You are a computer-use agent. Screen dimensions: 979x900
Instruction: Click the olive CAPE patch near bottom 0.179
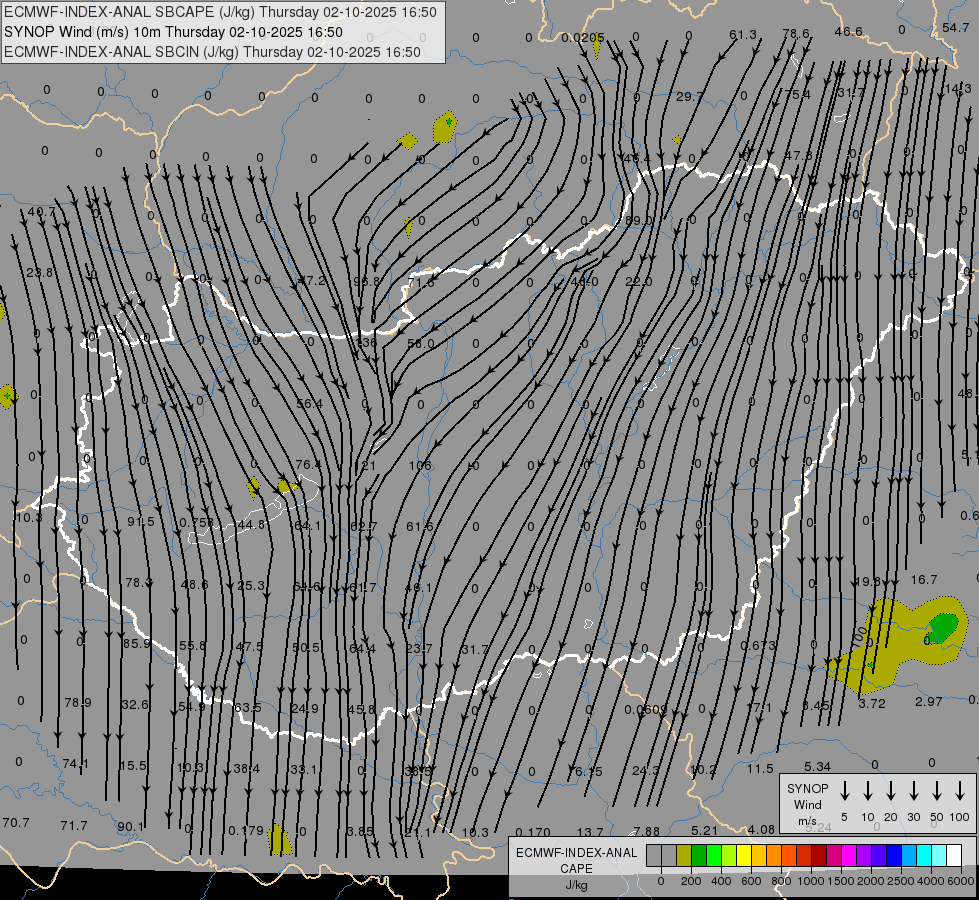pyautogui.click(x=279, y=839)
